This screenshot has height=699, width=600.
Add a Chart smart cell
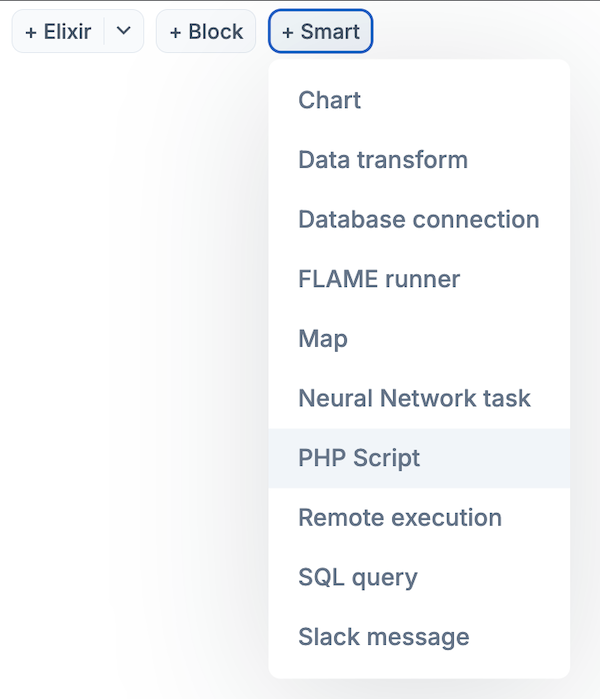tap(329, 100)
